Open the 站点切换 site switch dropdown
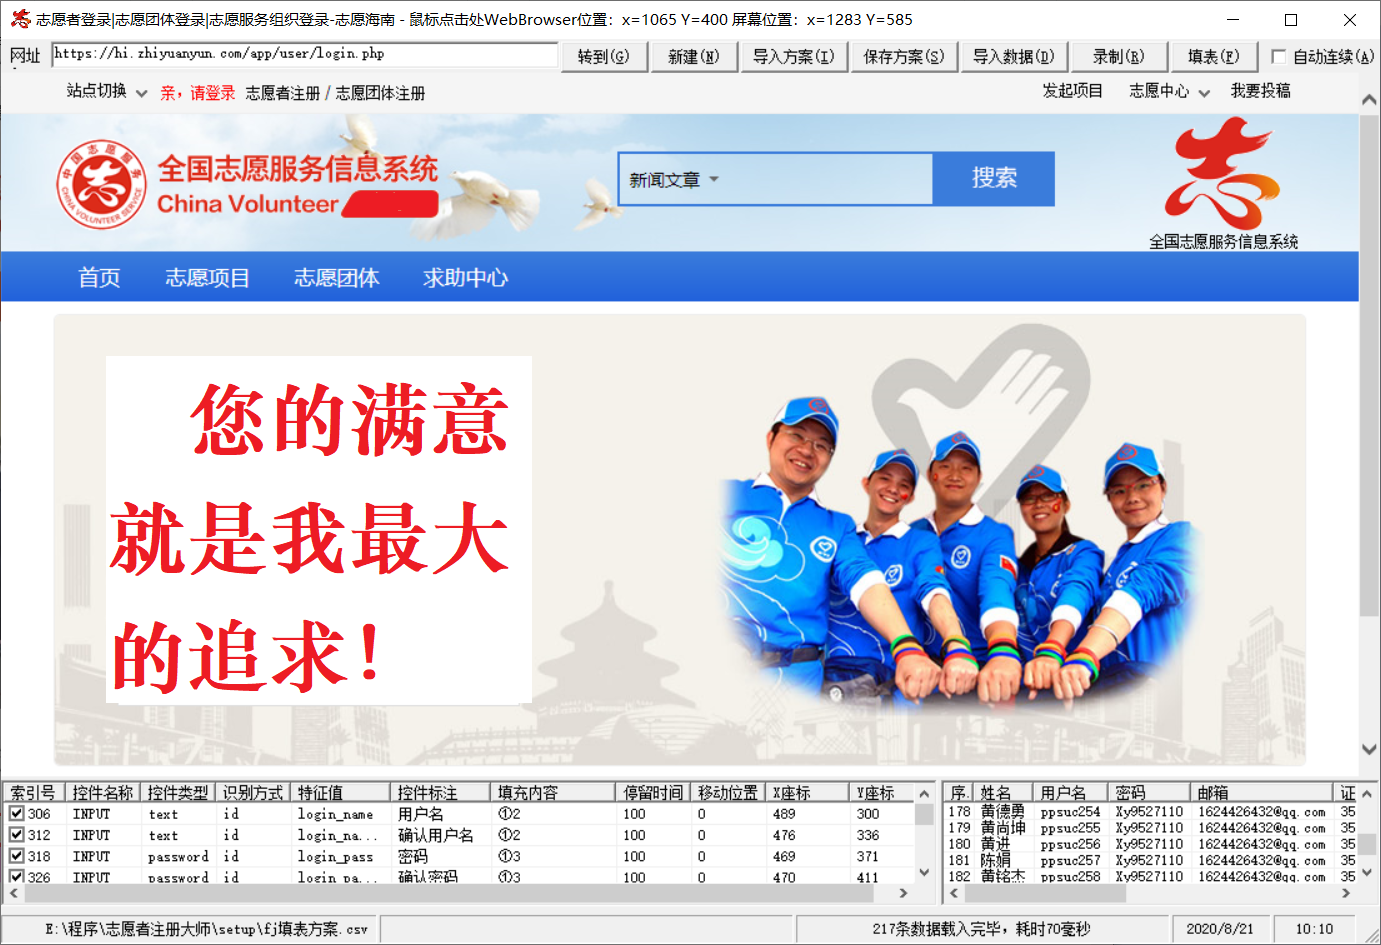This screenshot has height=945, width=1381. click(x=95, y=91)
